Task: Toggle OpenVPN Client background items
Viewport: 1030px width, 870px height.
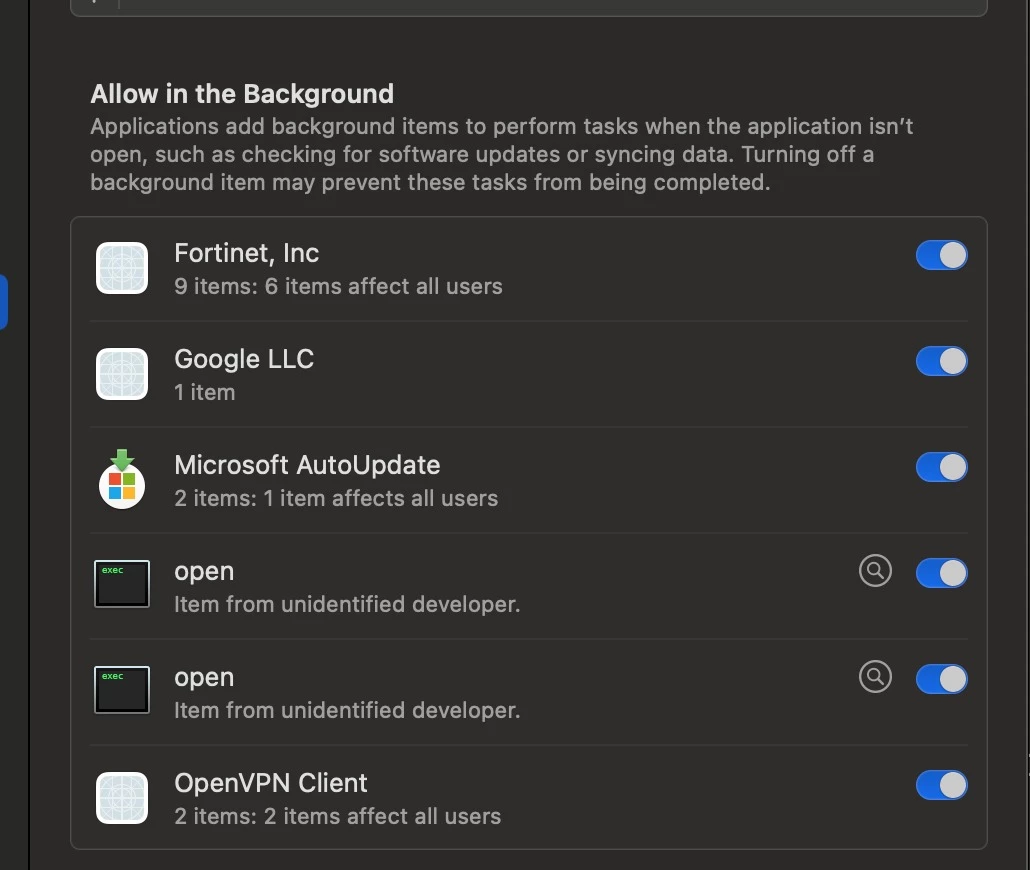Action: pos(941,785)
